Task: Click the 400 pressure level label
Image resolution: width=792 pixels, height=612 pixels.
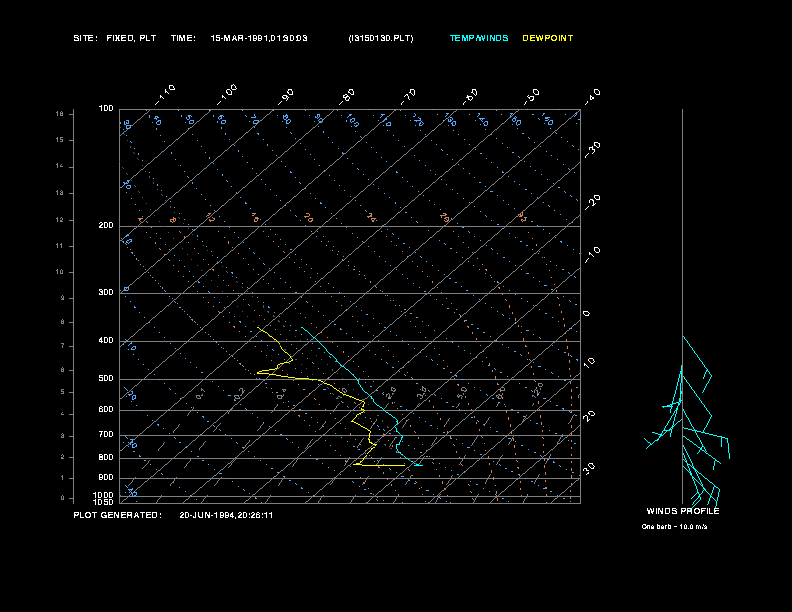Action: tap(106, 340)
